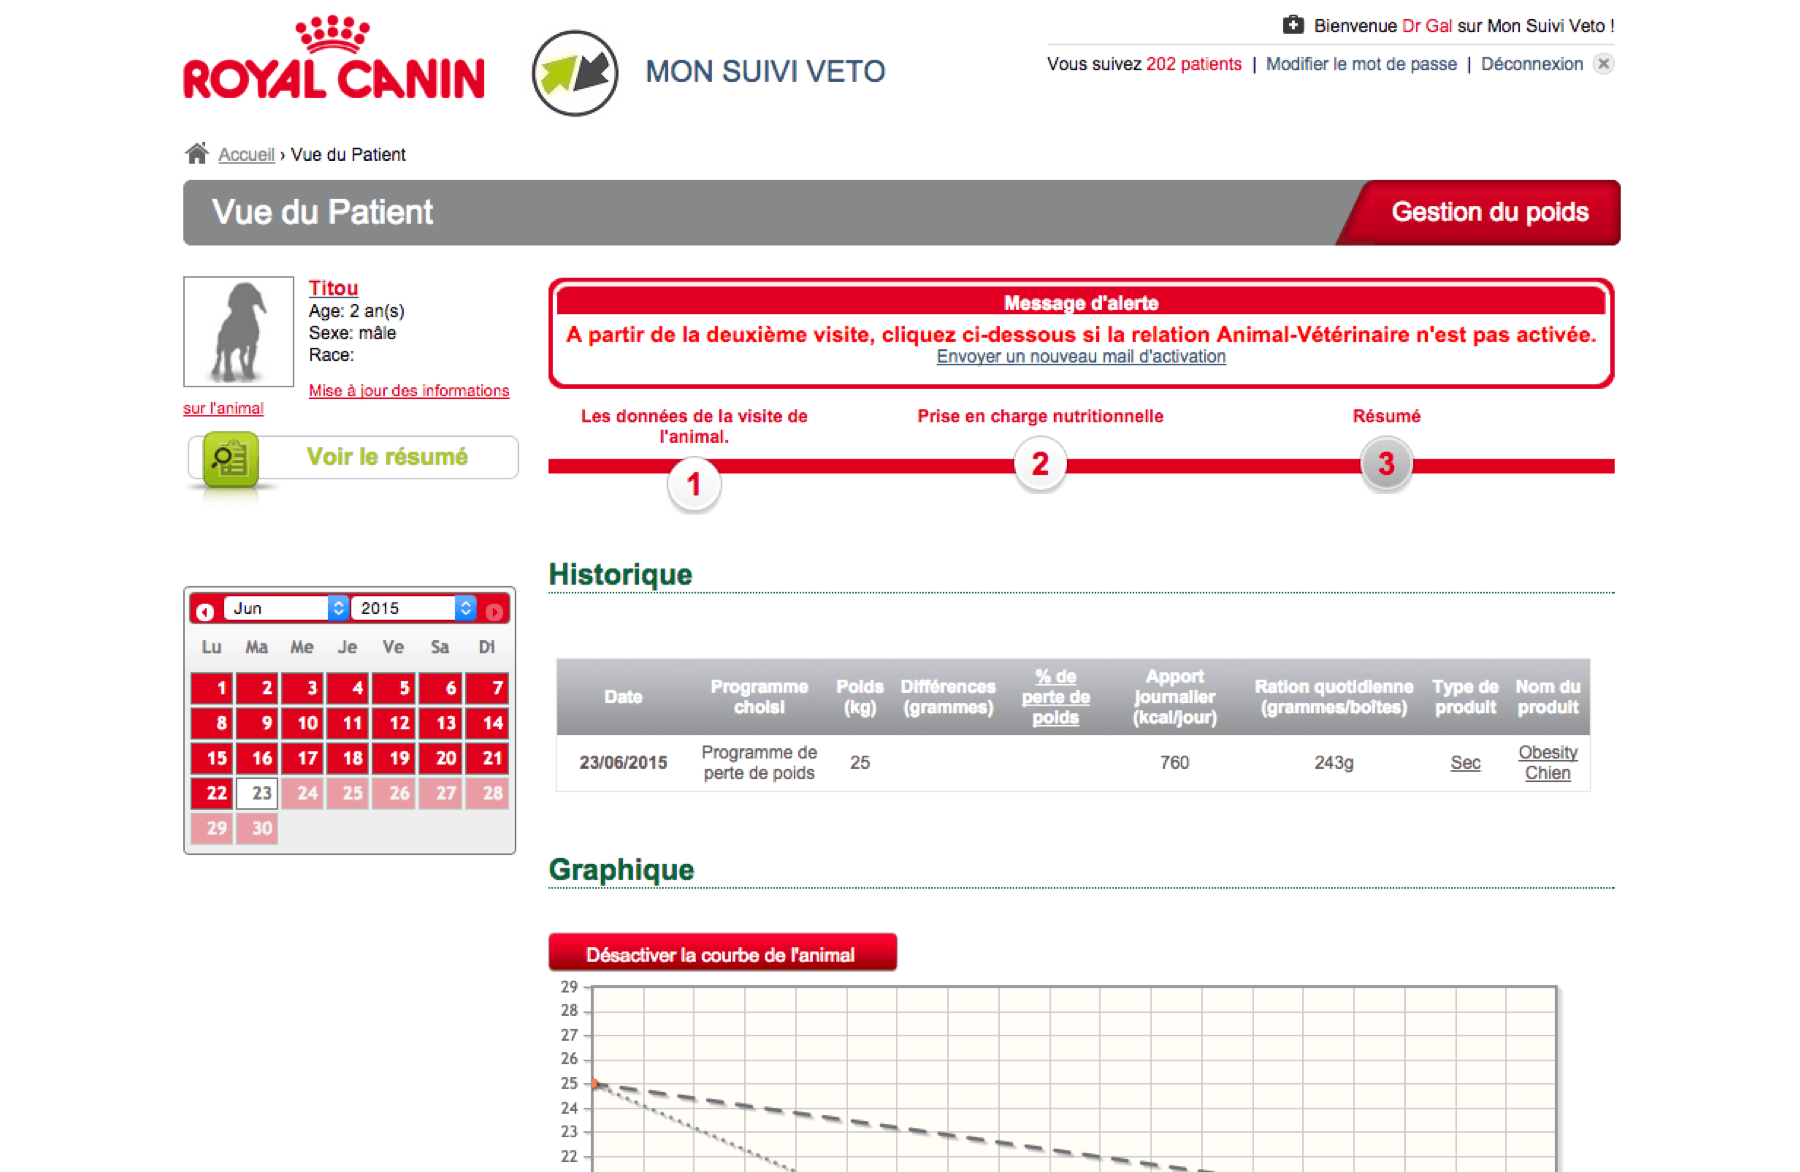Select June 13 in the calendar
The image size is (1800, 1172).
441,723
